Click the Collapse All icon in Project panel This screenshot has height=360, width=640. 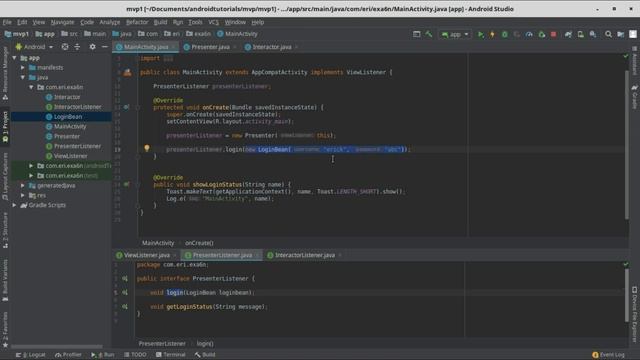77,47
